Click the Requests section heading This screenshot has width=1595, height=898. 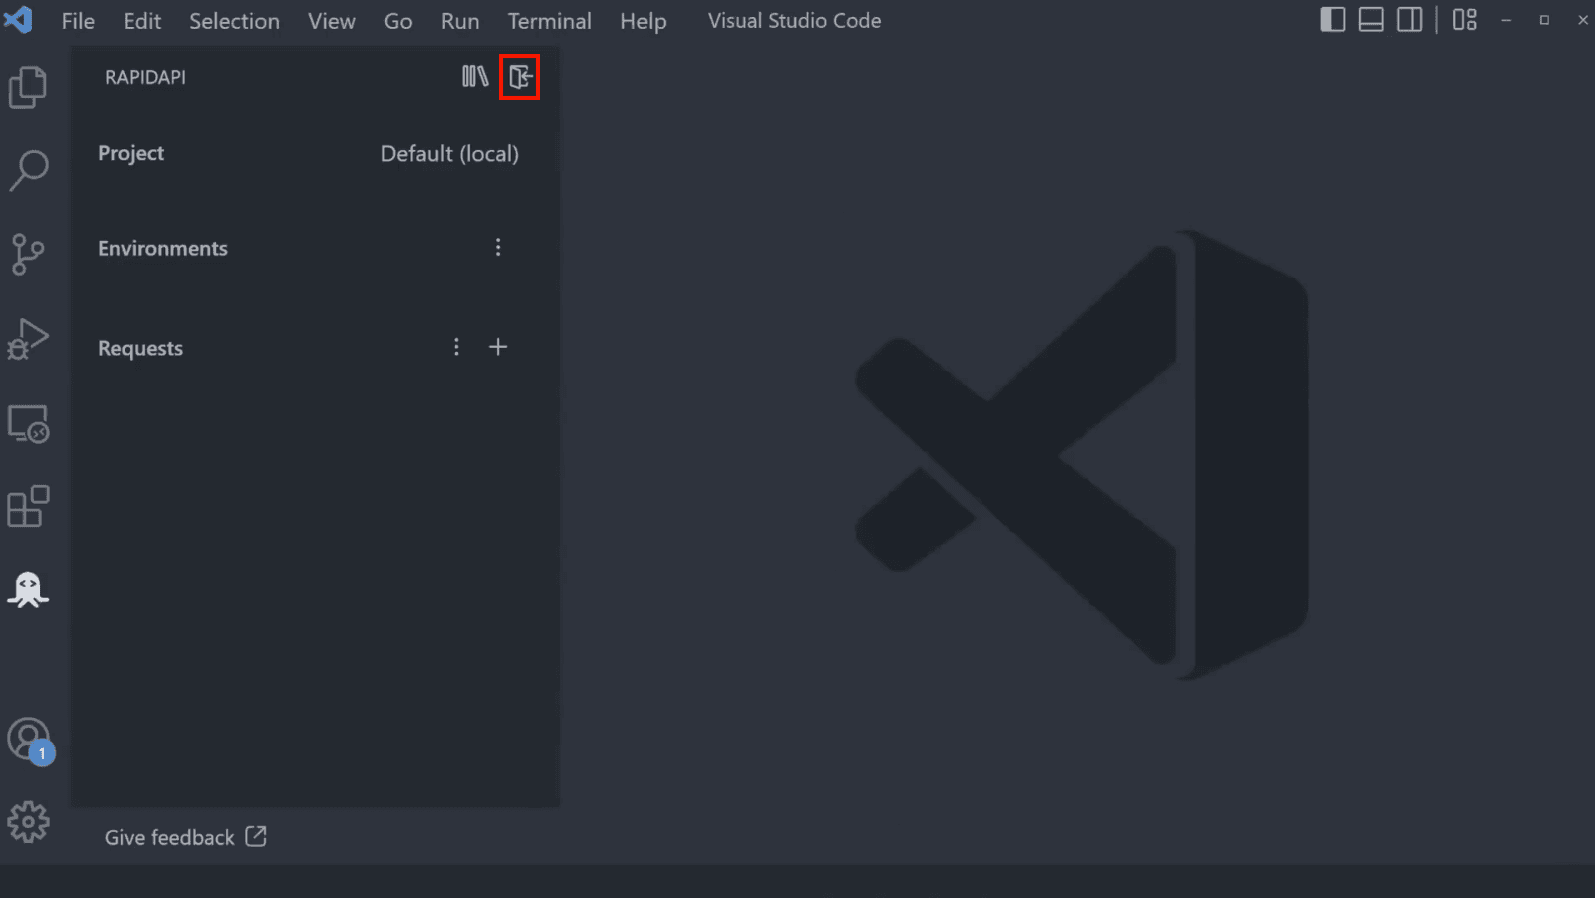(140, 348)
